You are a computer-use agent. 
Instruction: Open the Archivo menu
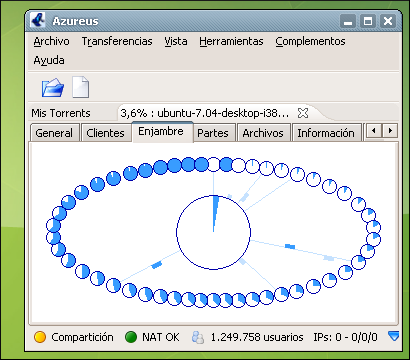coord(51,41)
